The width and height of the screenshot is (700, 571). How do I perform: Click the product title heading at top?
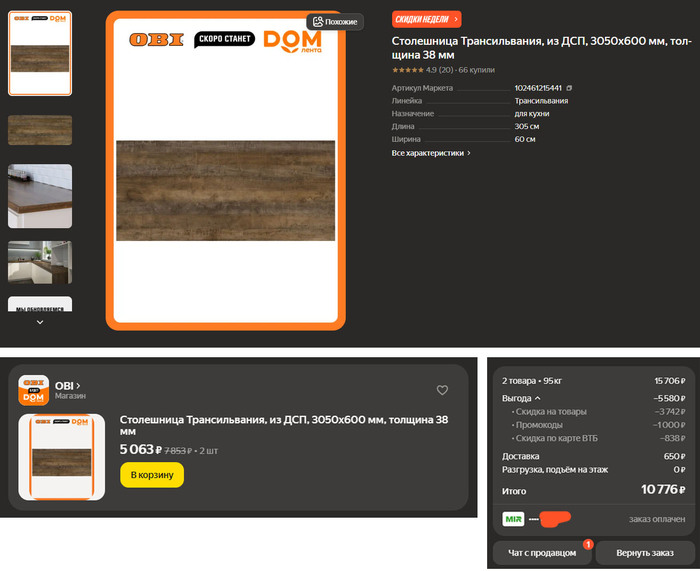(541, 48)
